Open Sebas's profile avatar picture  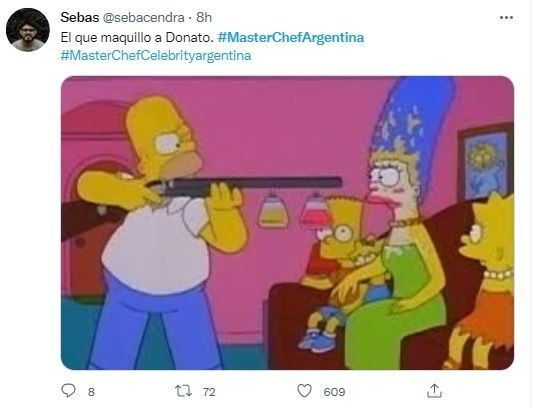click(x=28, y=30)
